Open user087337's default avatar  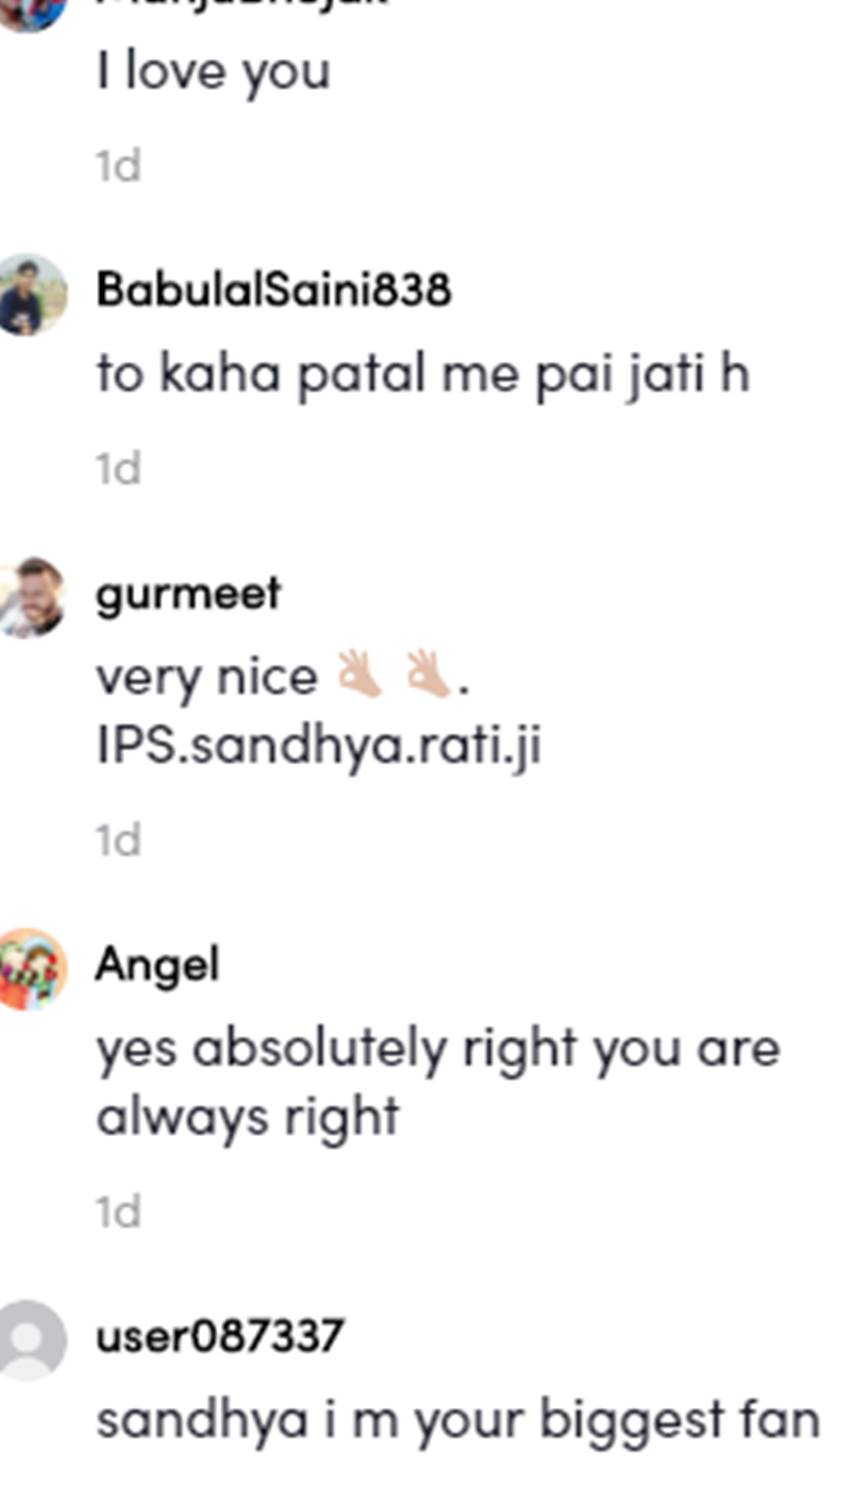click(31, 1340)
